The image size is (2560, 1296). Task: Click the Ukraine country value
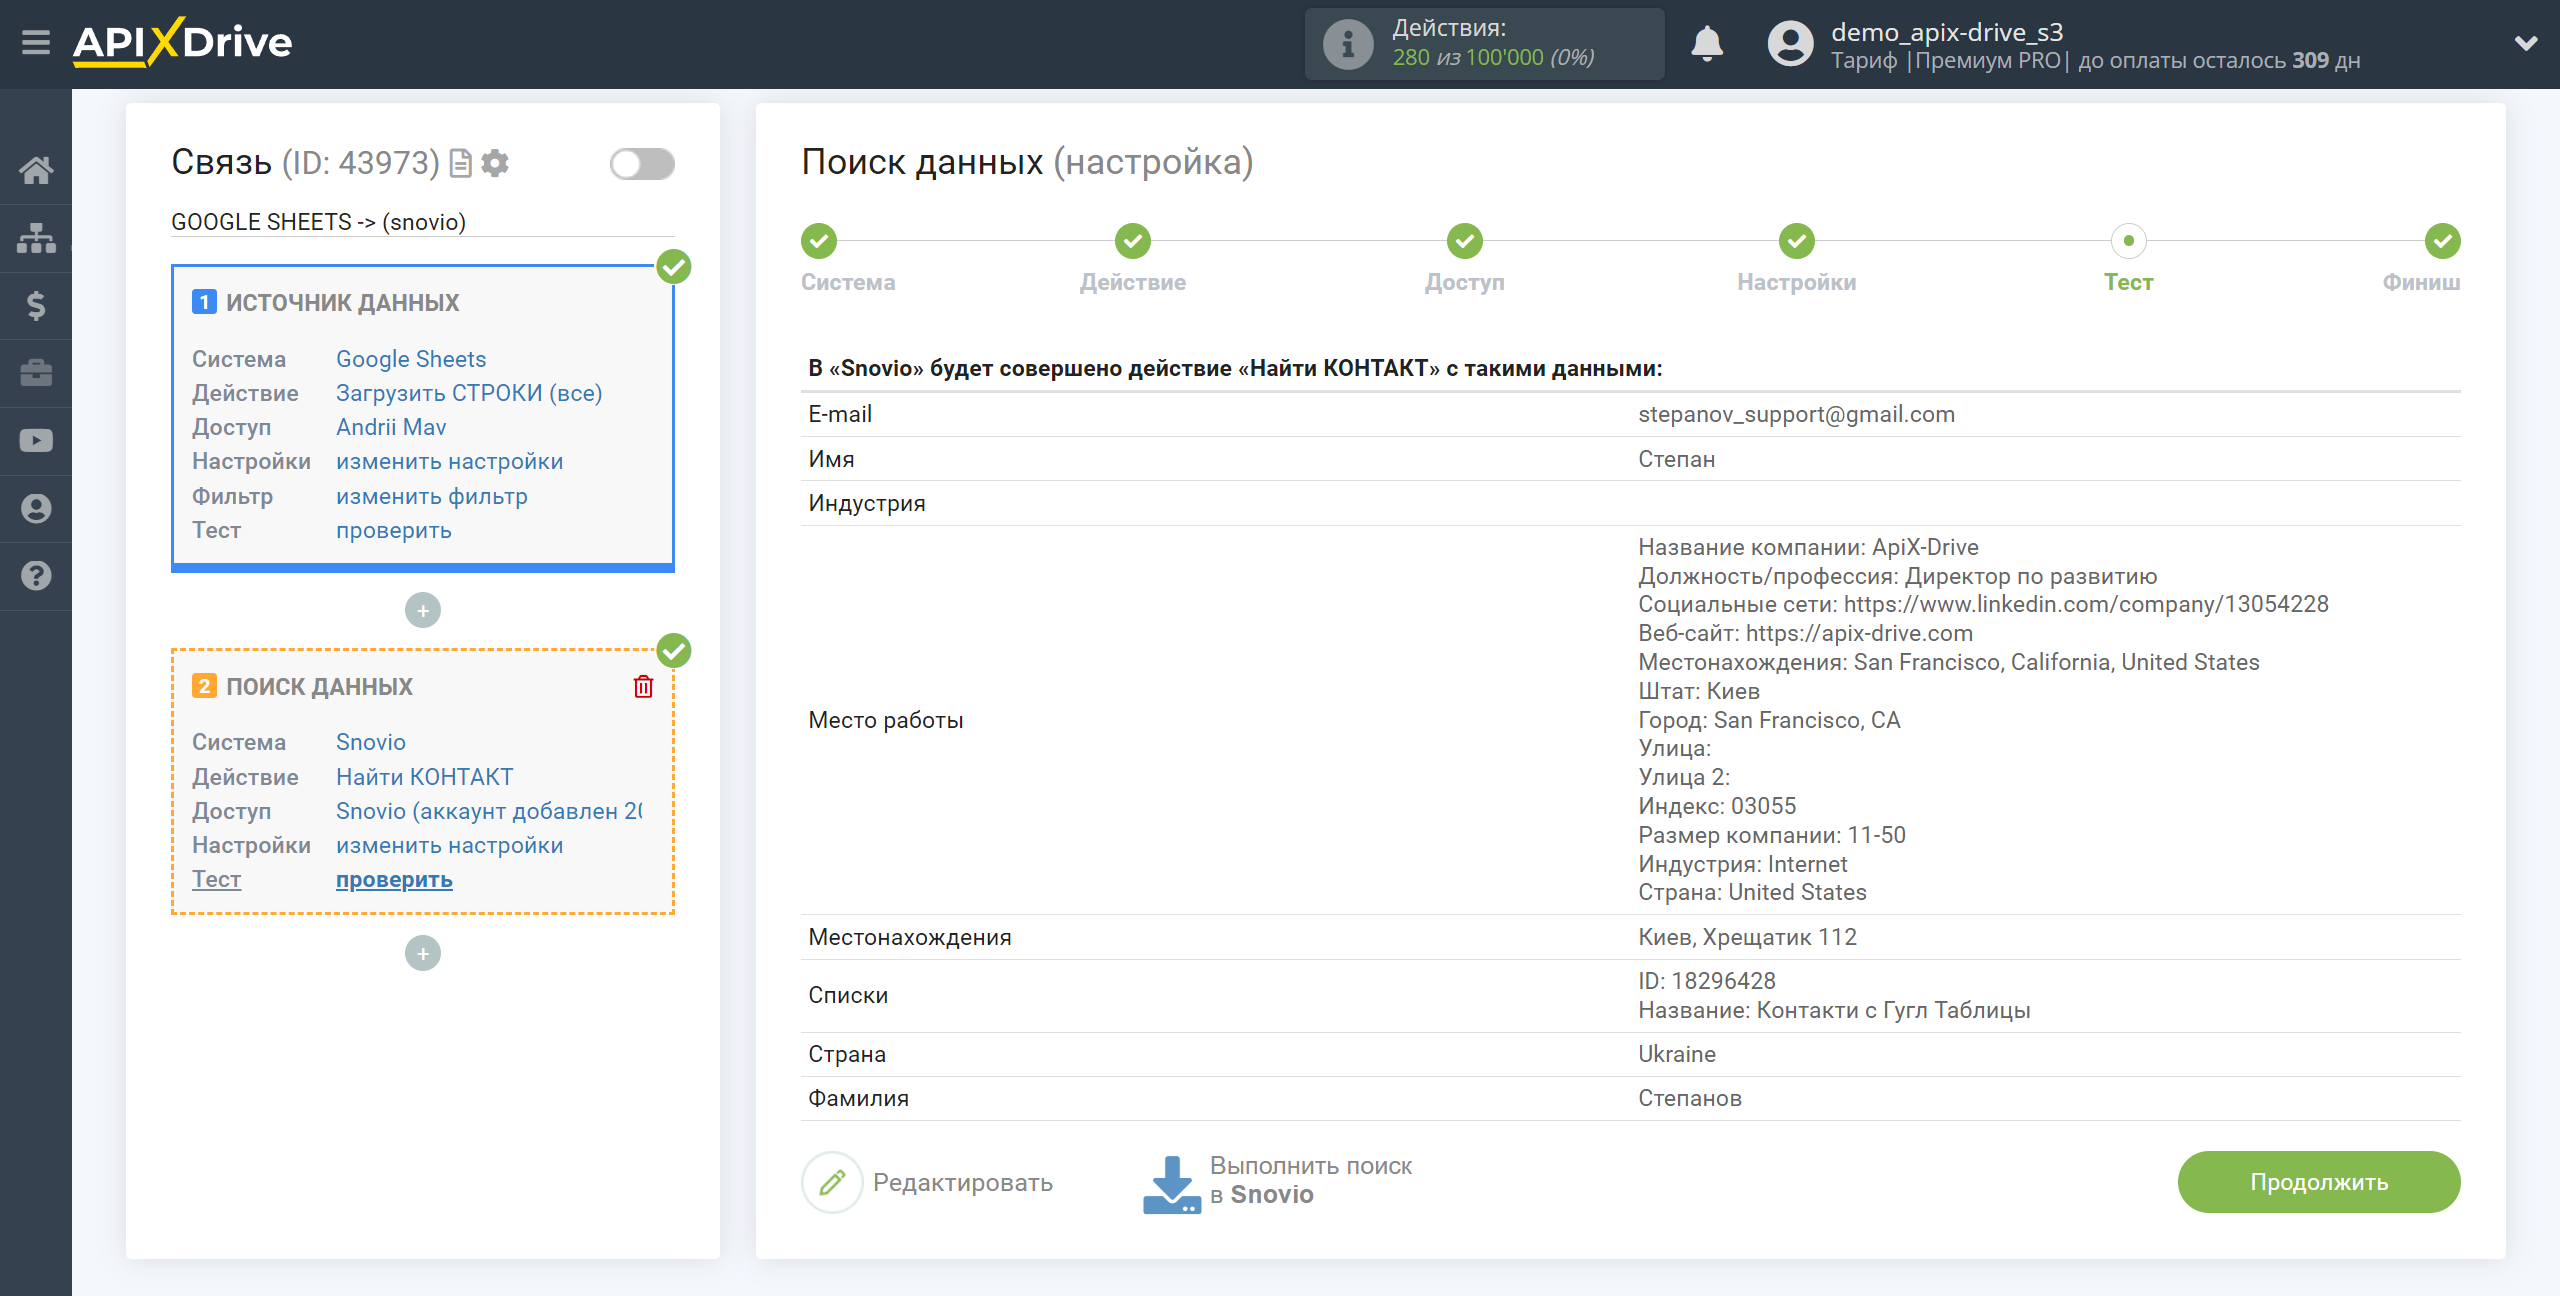click(1677, 1054)
